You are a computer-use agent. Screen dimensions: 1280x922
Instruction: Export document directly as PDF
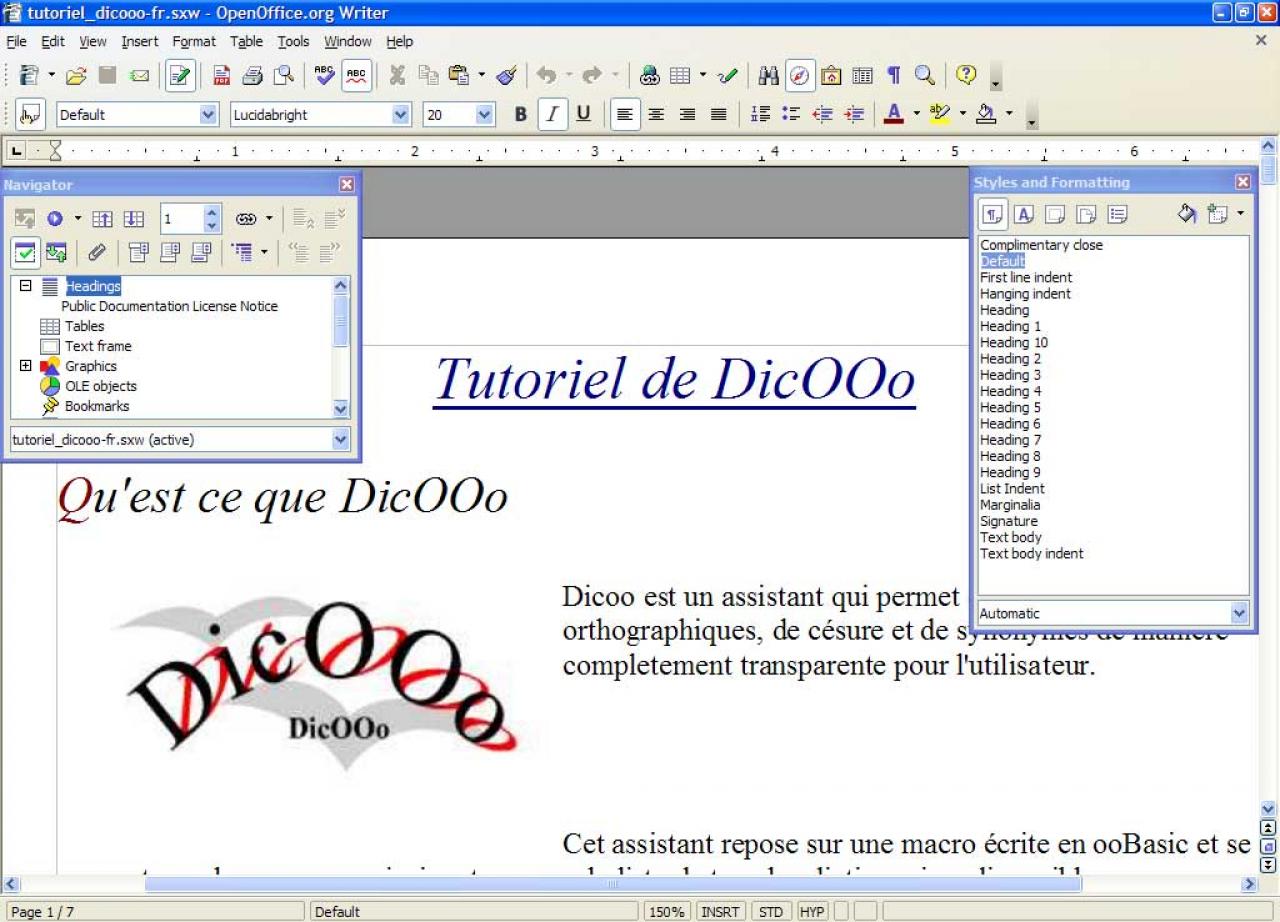coord(221,75)
